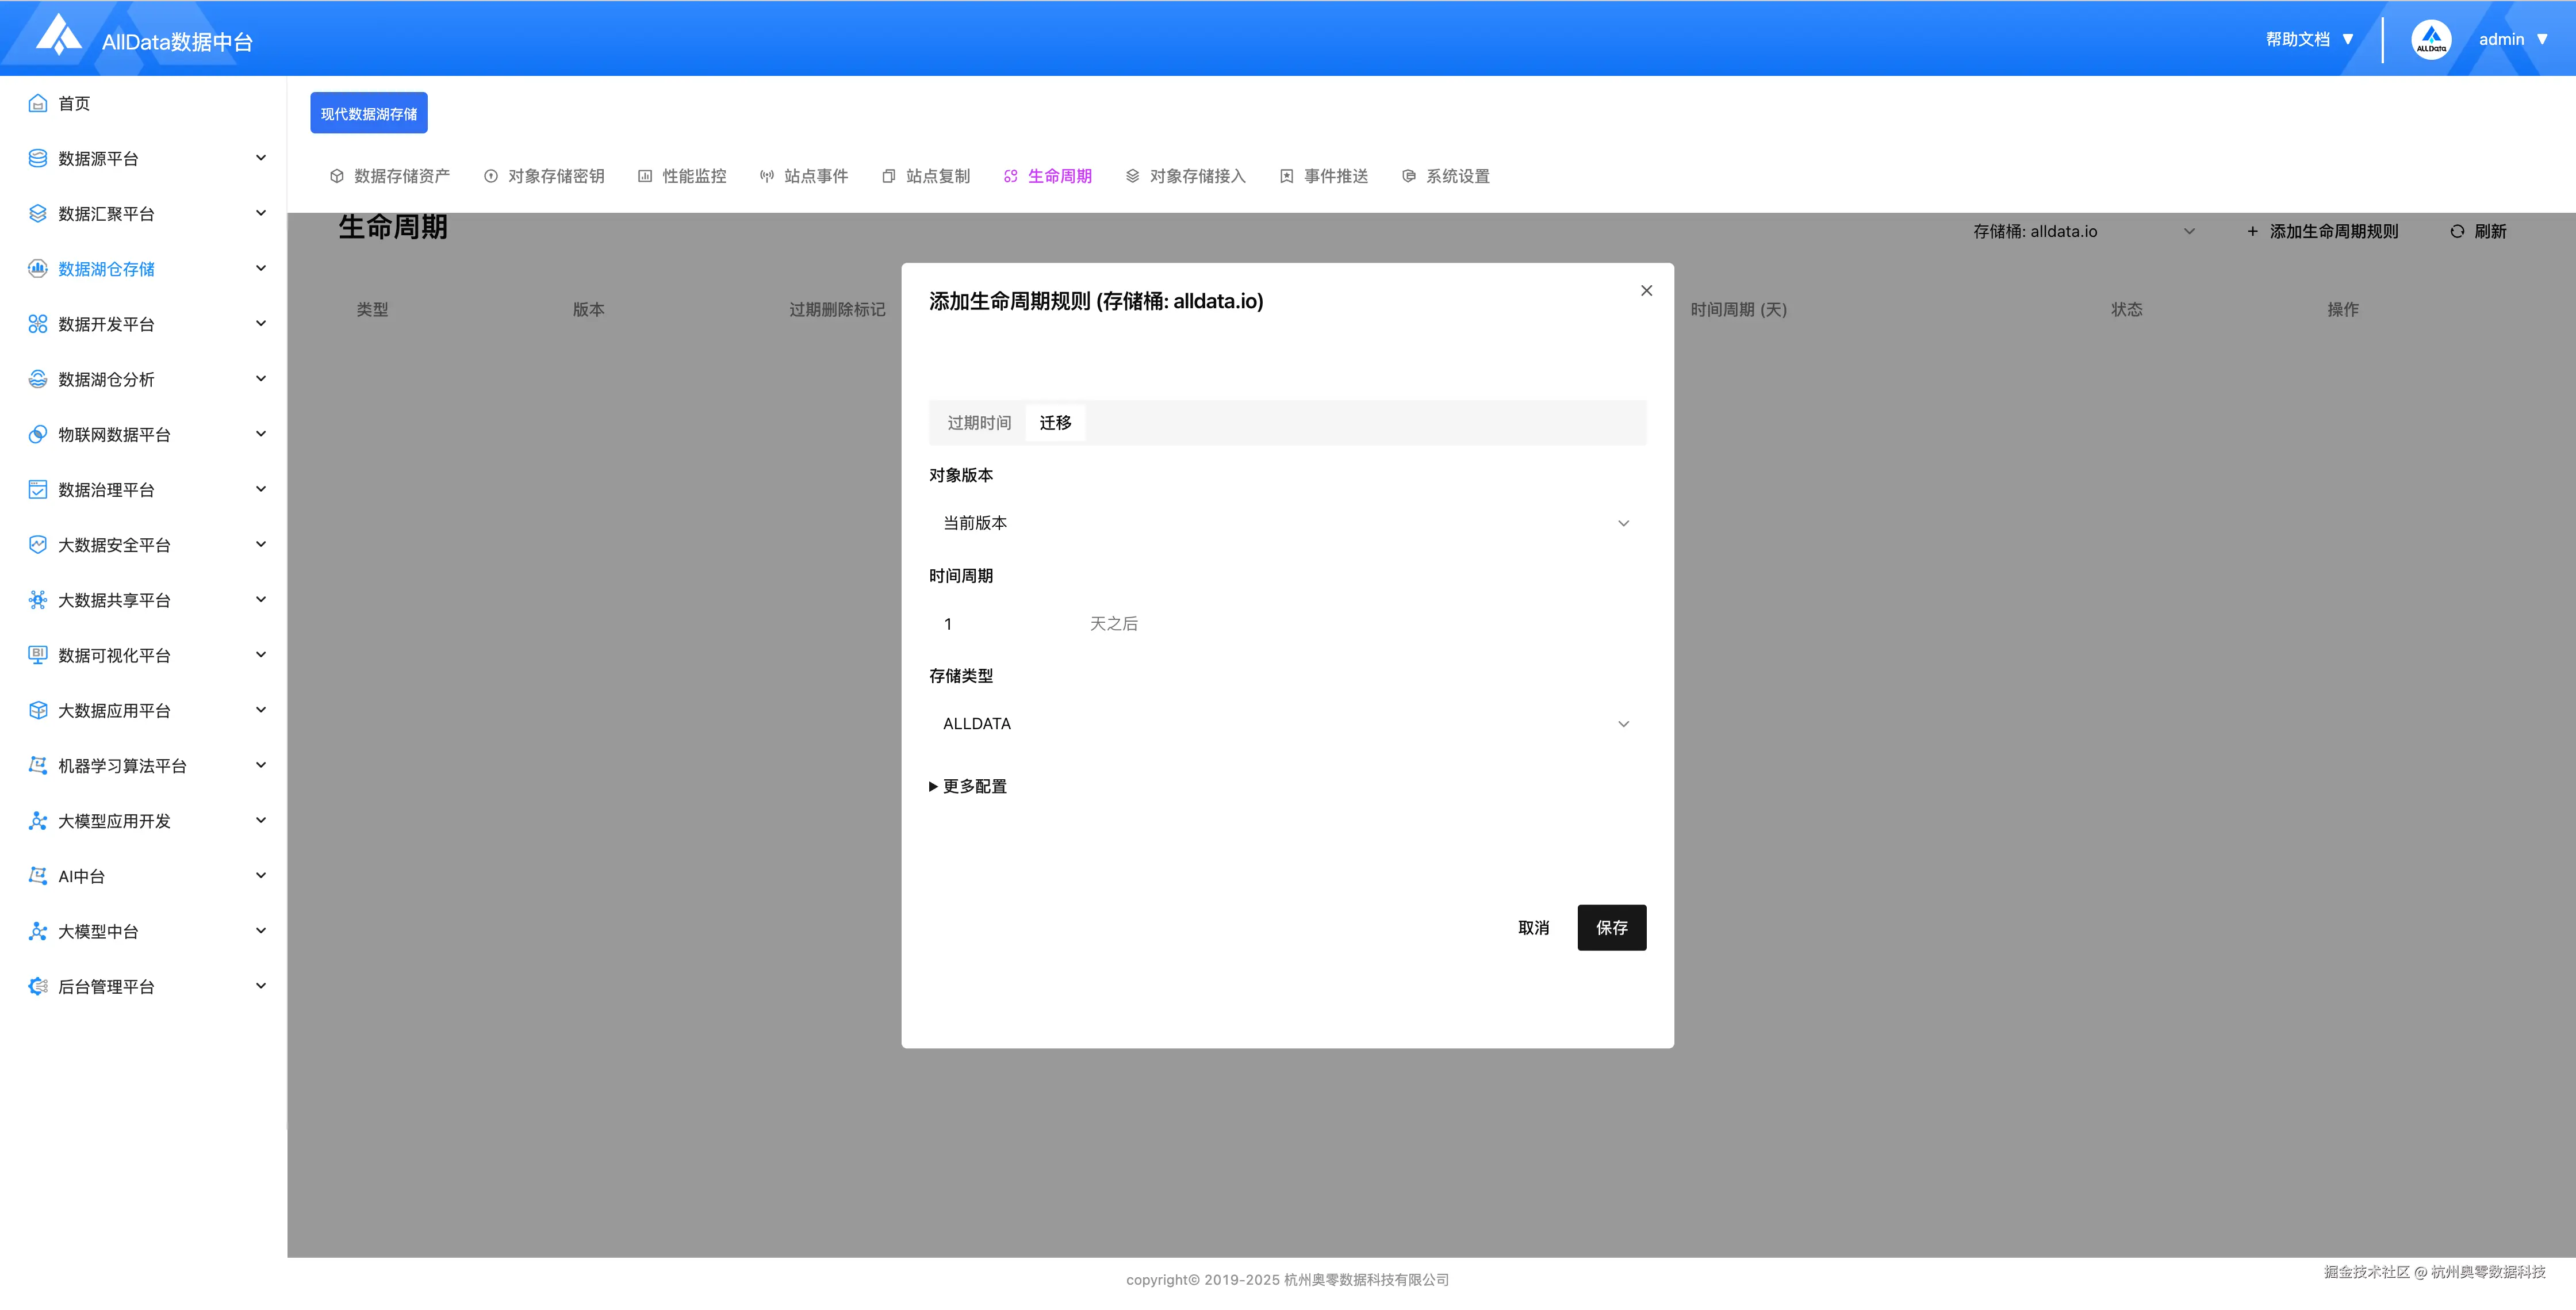Click the 时间周期 days input field

(1000, 623)
